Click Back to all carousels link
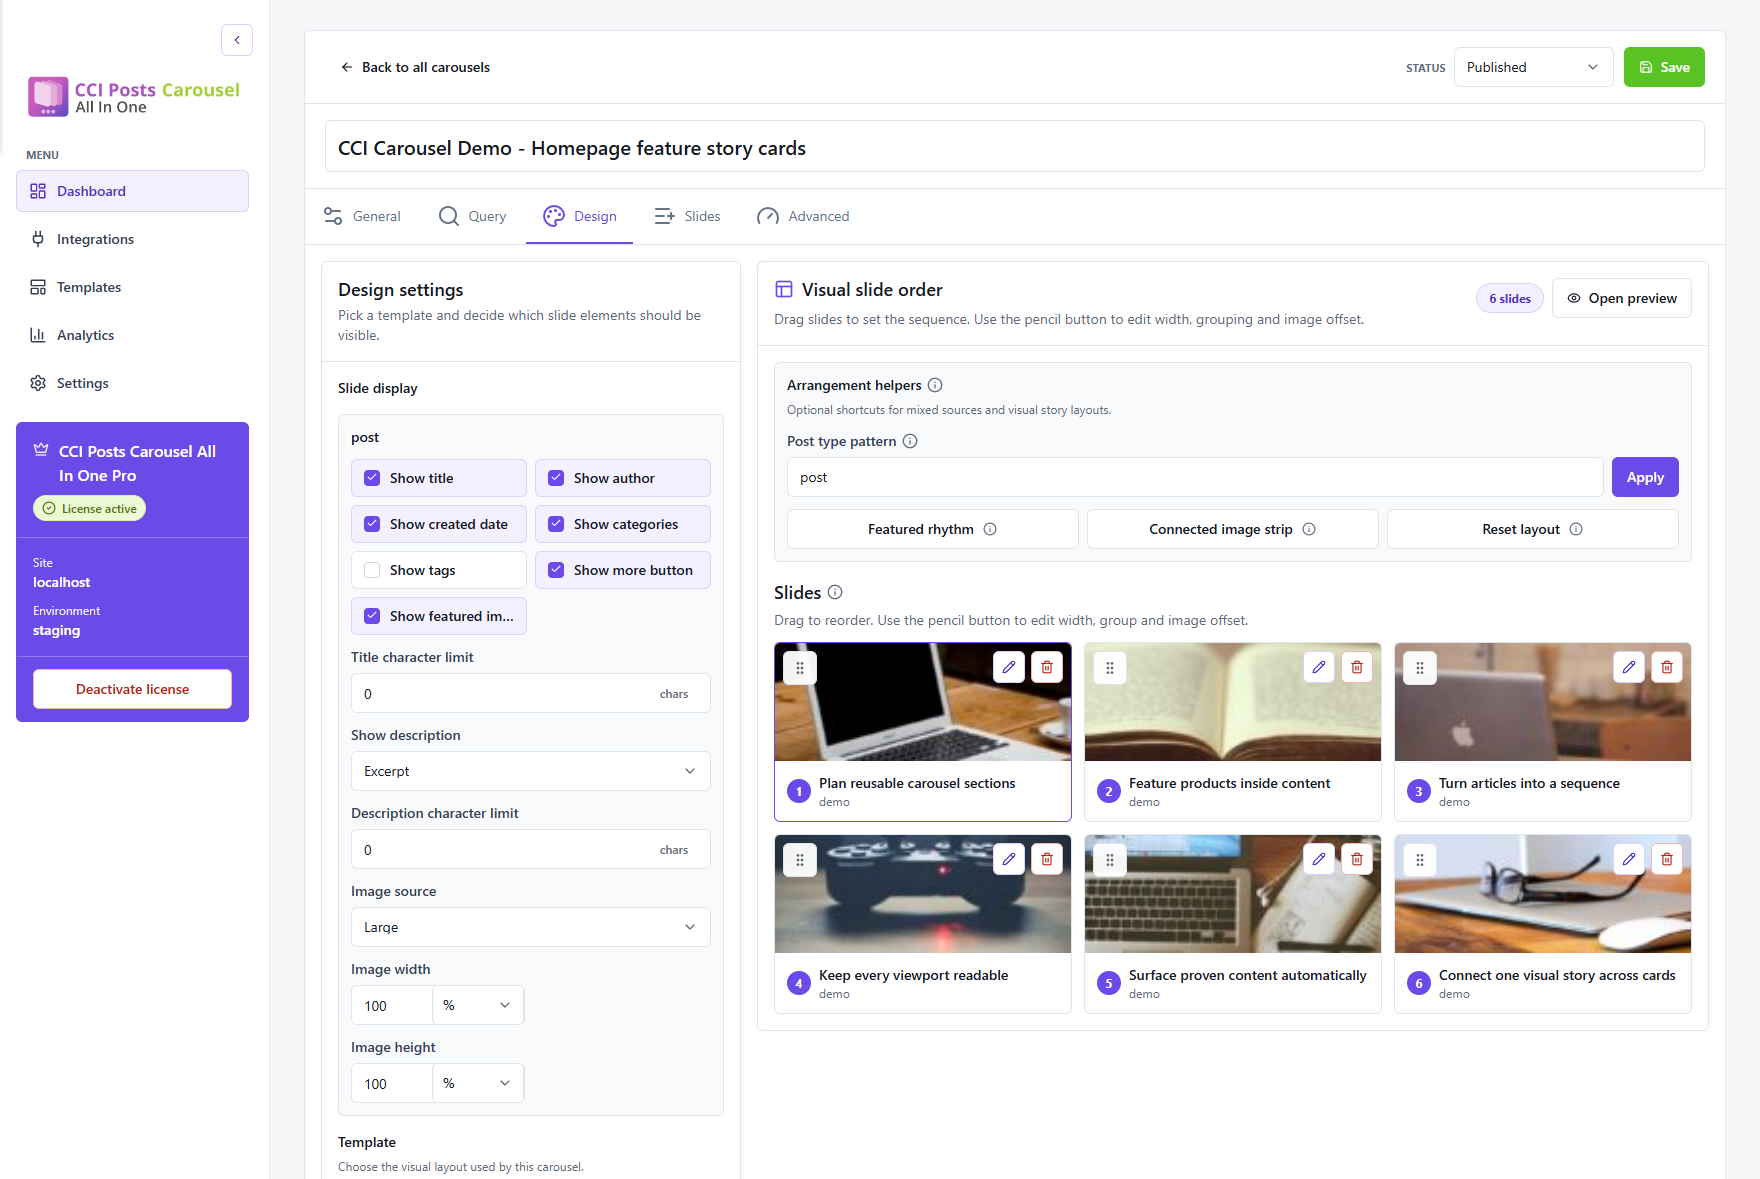Image resolution: width=1760 pixels, height=1179 pixels. point(415,67)
